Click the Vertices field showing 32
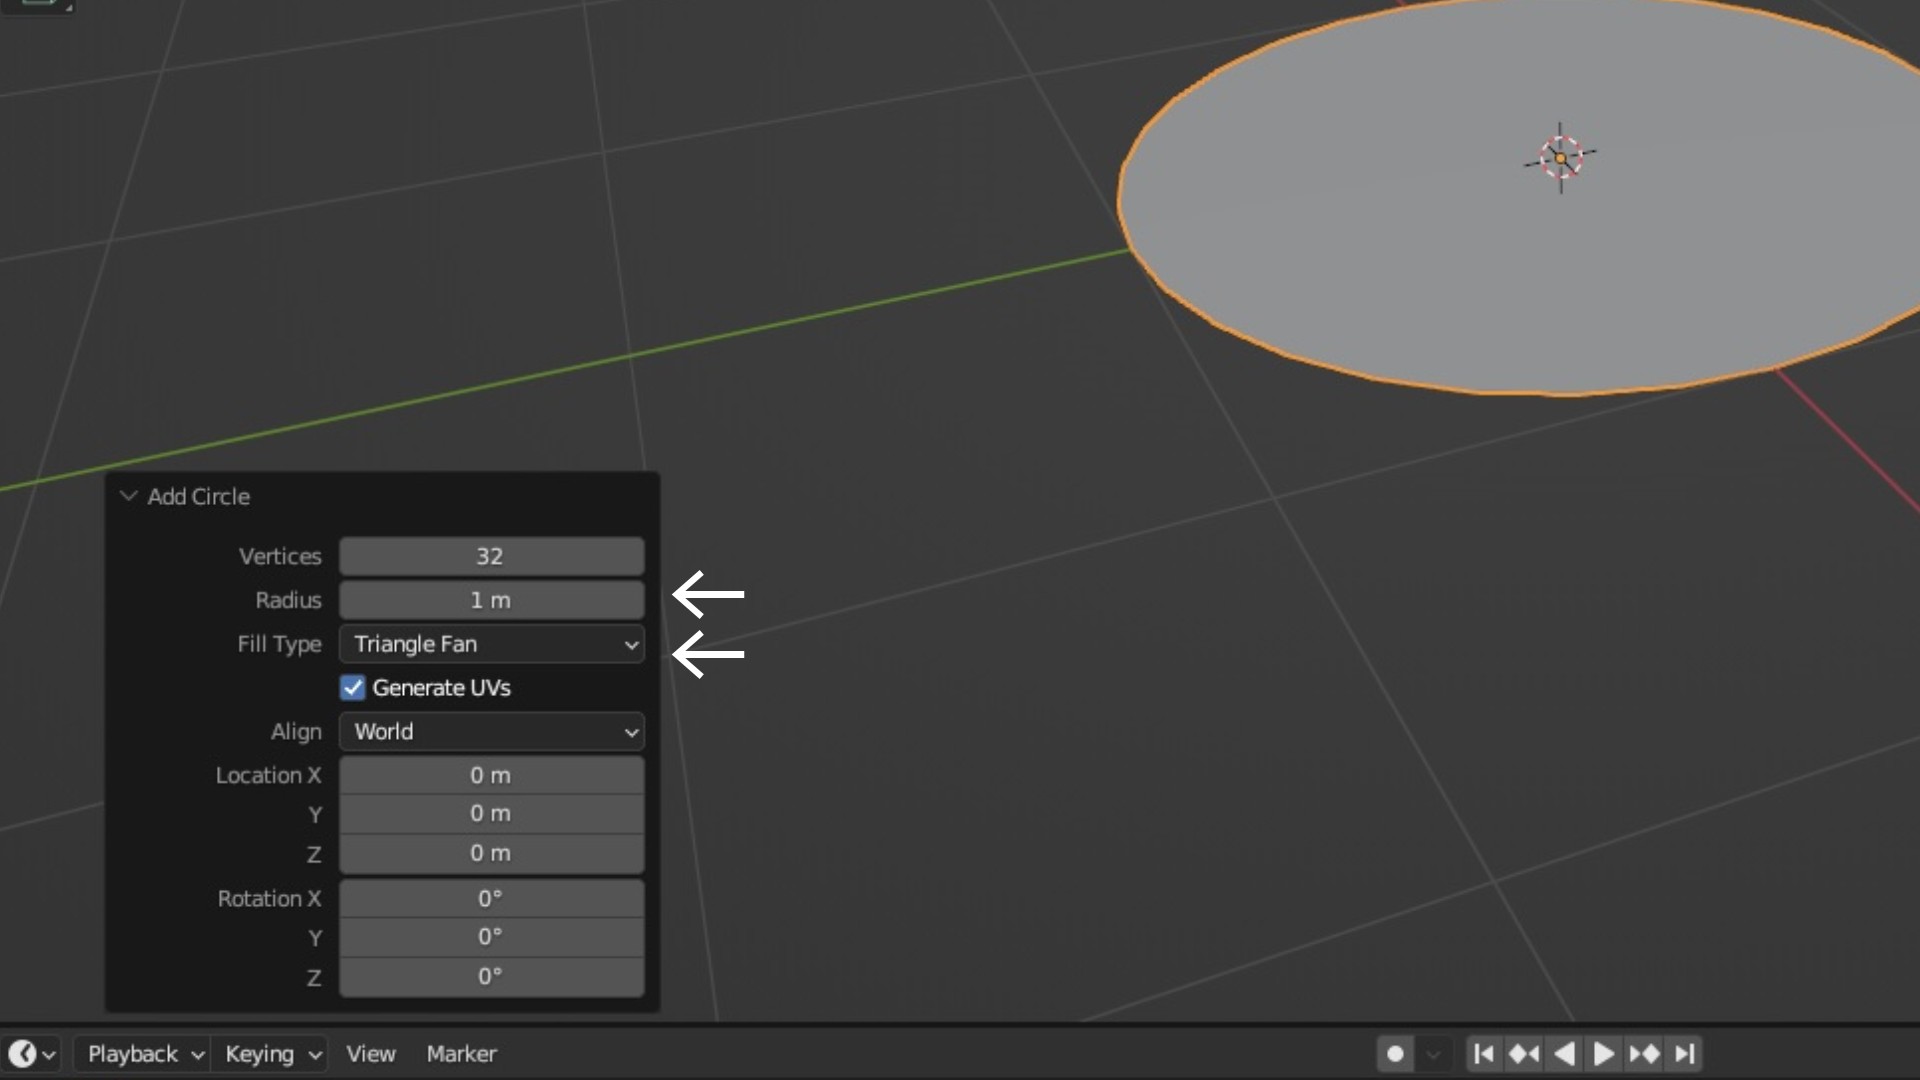The image size is (1920, 1080). (491, 557)
